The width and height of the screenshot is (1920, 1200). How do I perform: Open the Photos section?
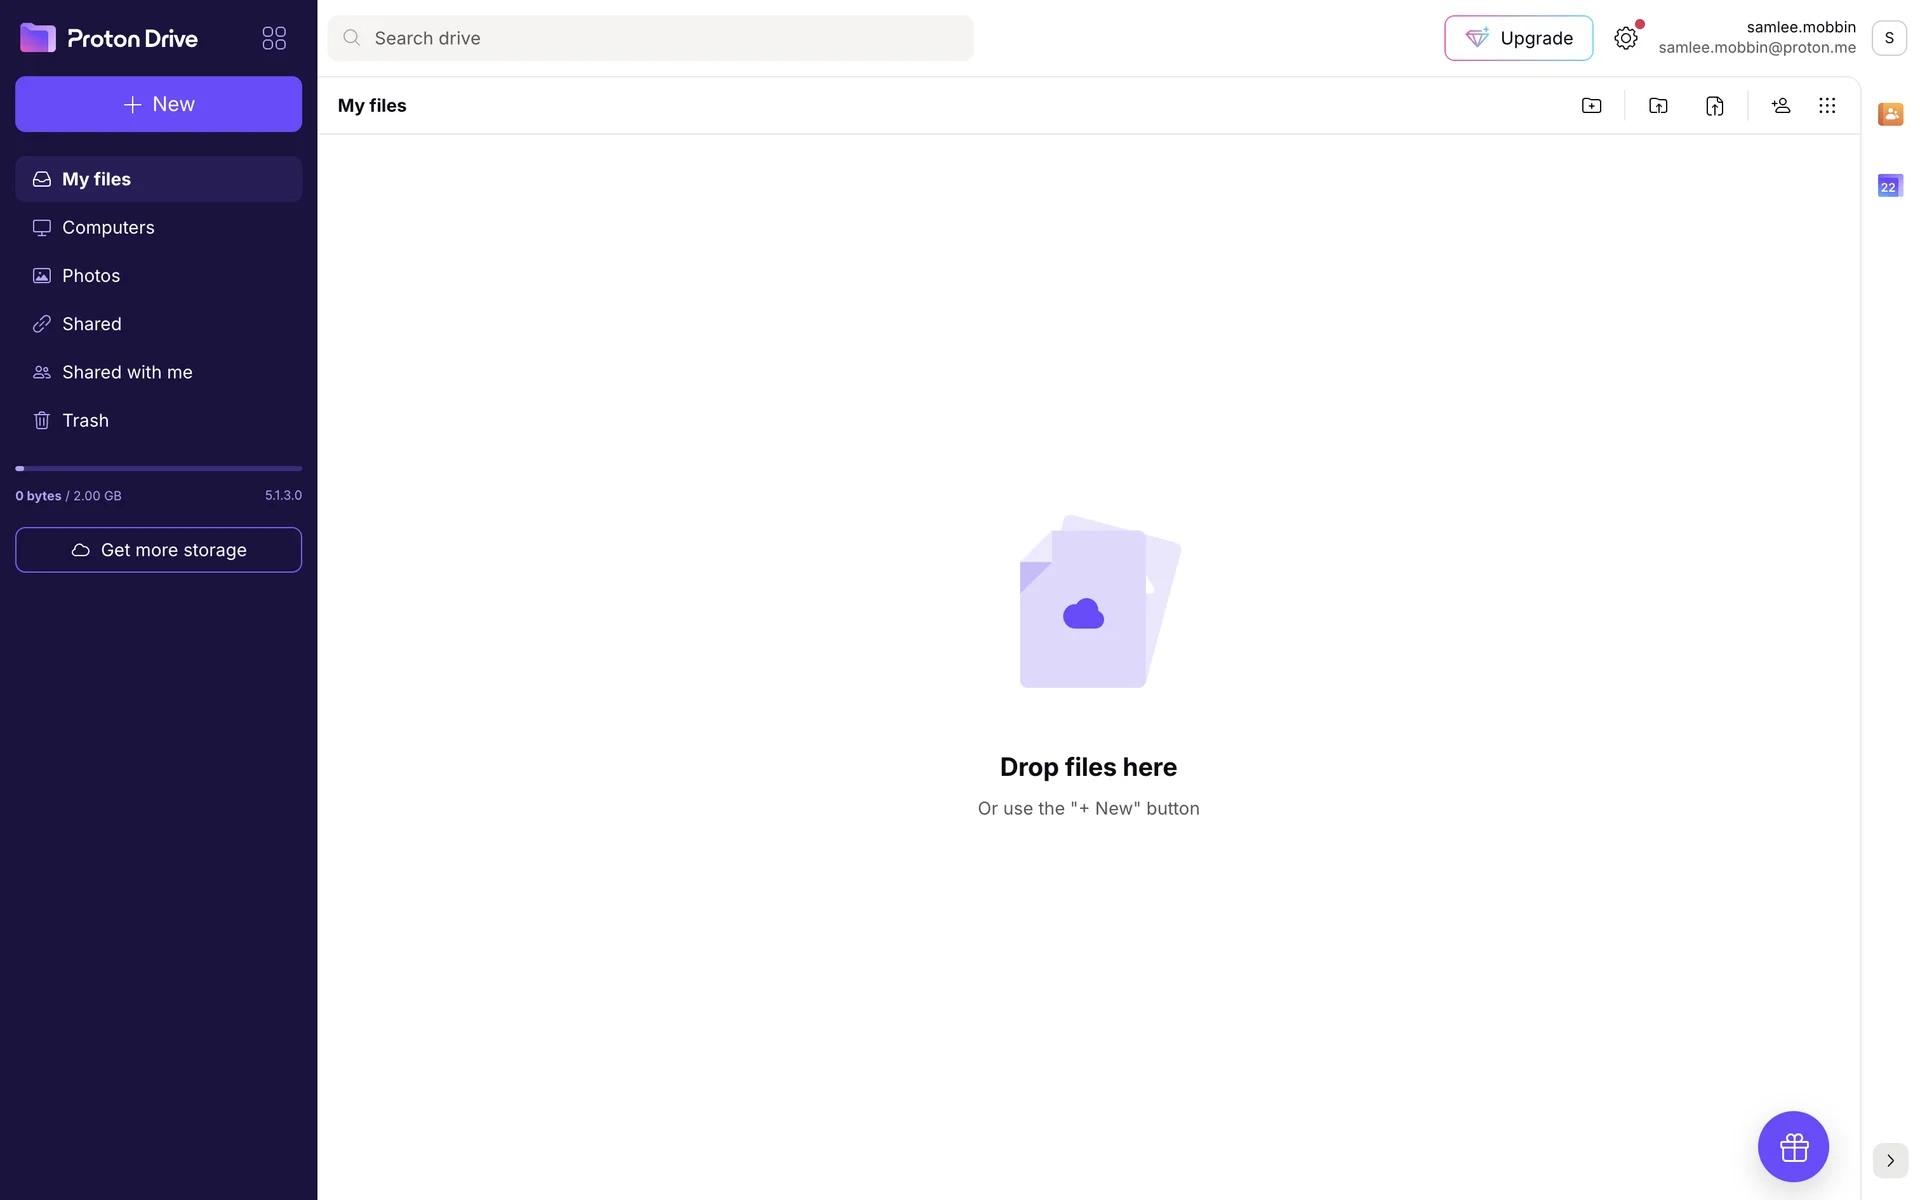pos(91,276)
